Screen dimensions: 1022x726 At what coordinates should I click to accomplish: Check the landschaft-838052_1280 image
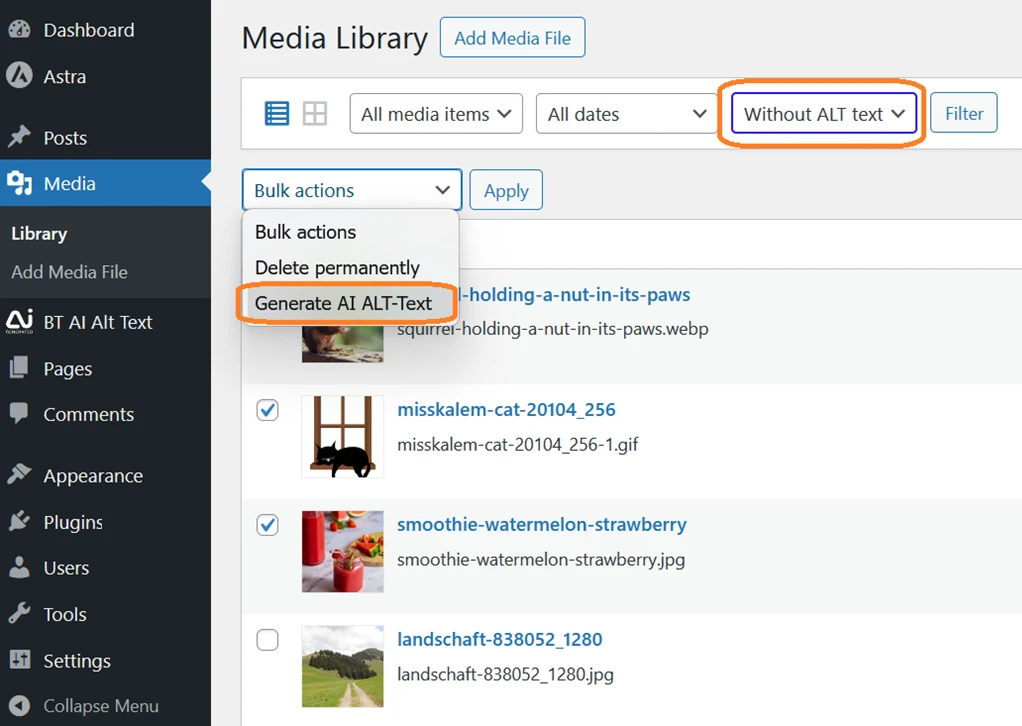point(267,640)
